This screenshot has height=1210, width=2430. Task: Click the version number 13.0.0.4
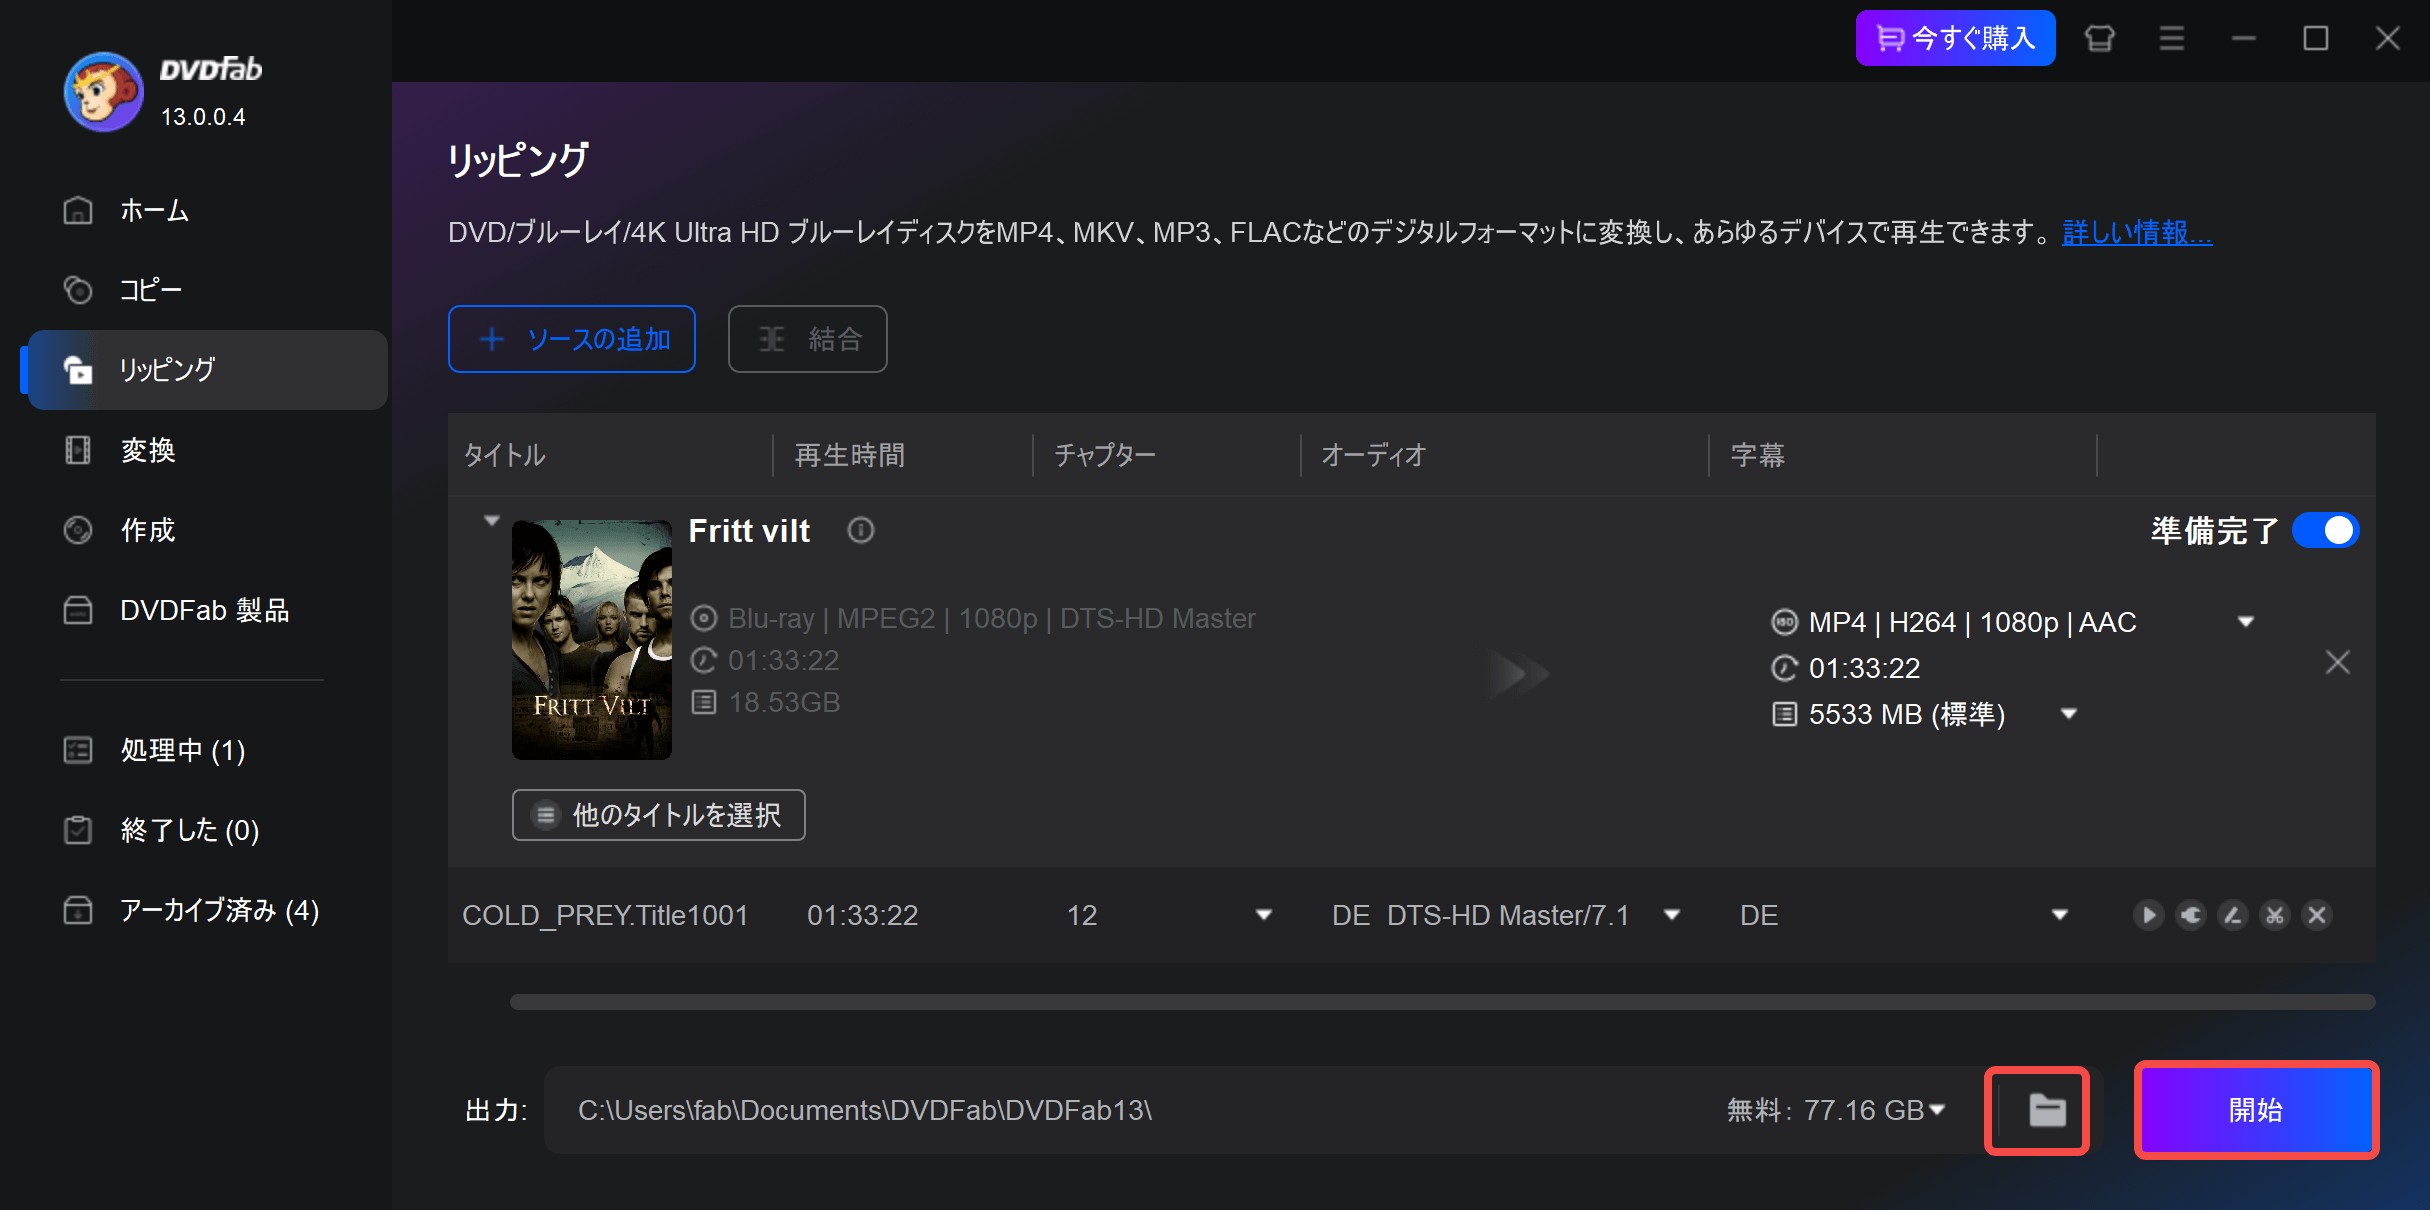(203, 117)
